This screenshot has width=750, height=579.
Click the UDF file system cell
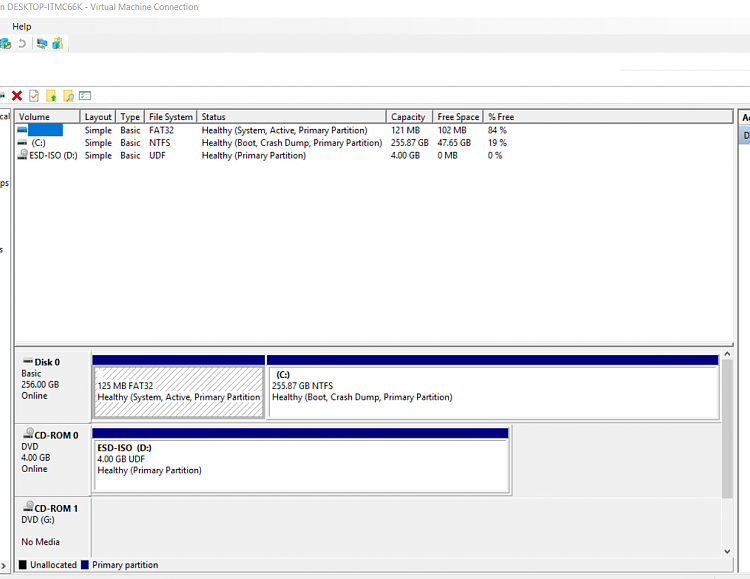point(157,155)
